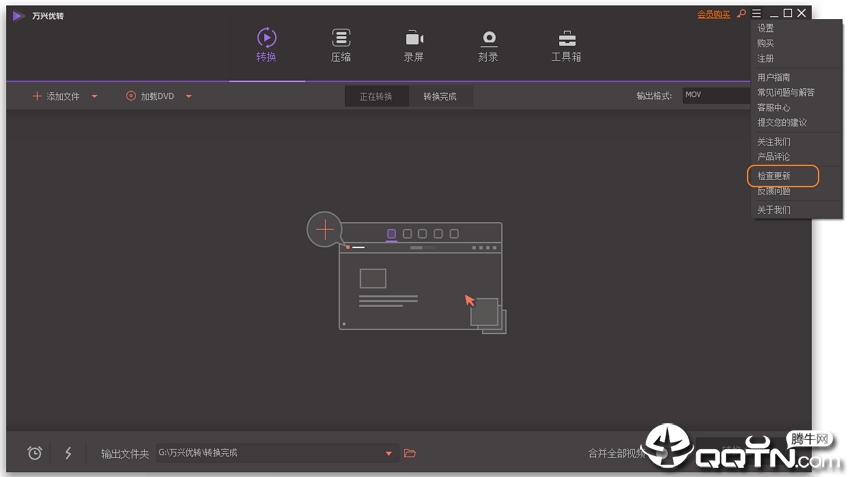Viewport: 850px width, 477px height.
Task: Click the hamburger menu icon
Action: tap(756, 13)
